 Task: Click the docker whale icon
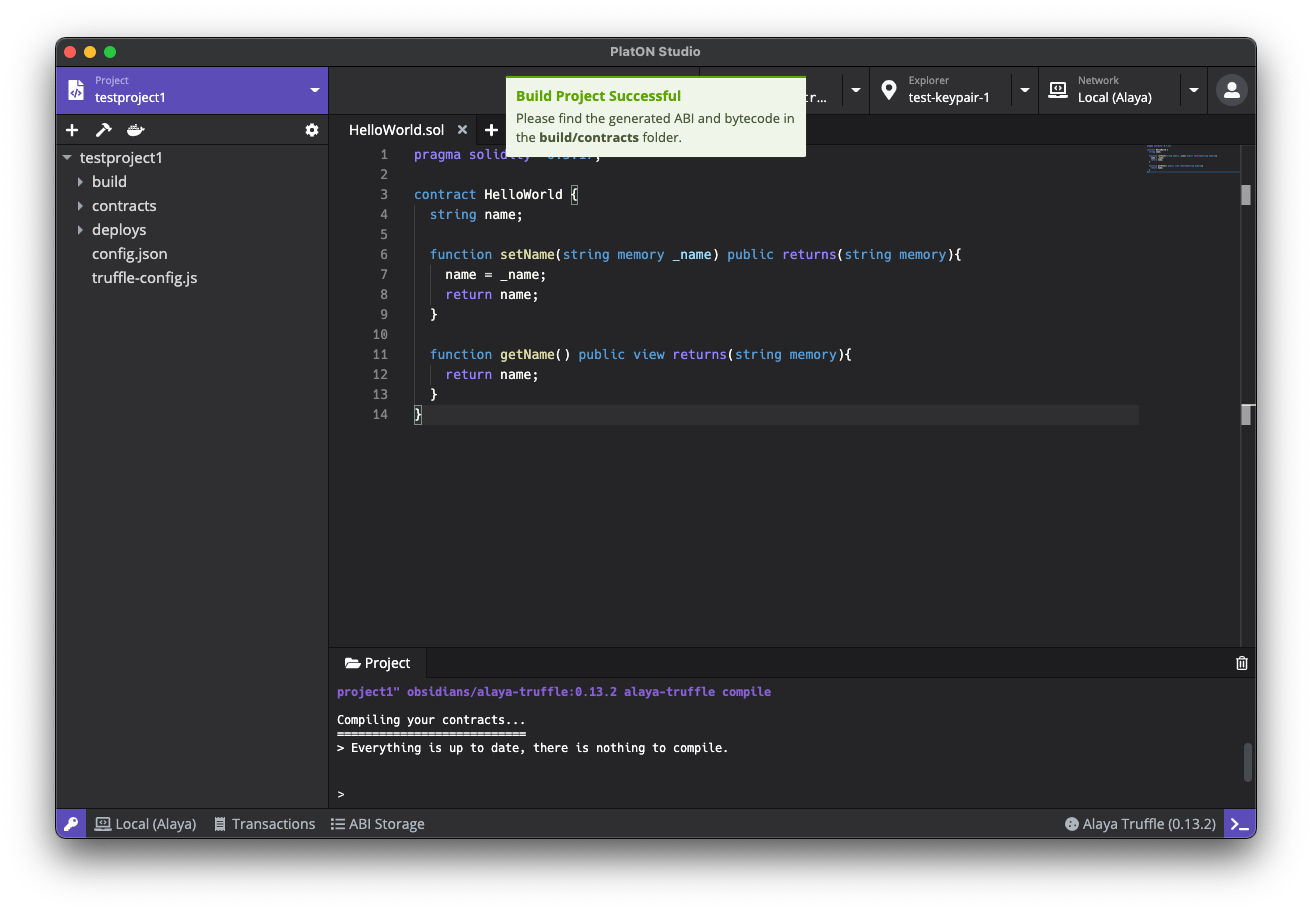click(135, 130)
